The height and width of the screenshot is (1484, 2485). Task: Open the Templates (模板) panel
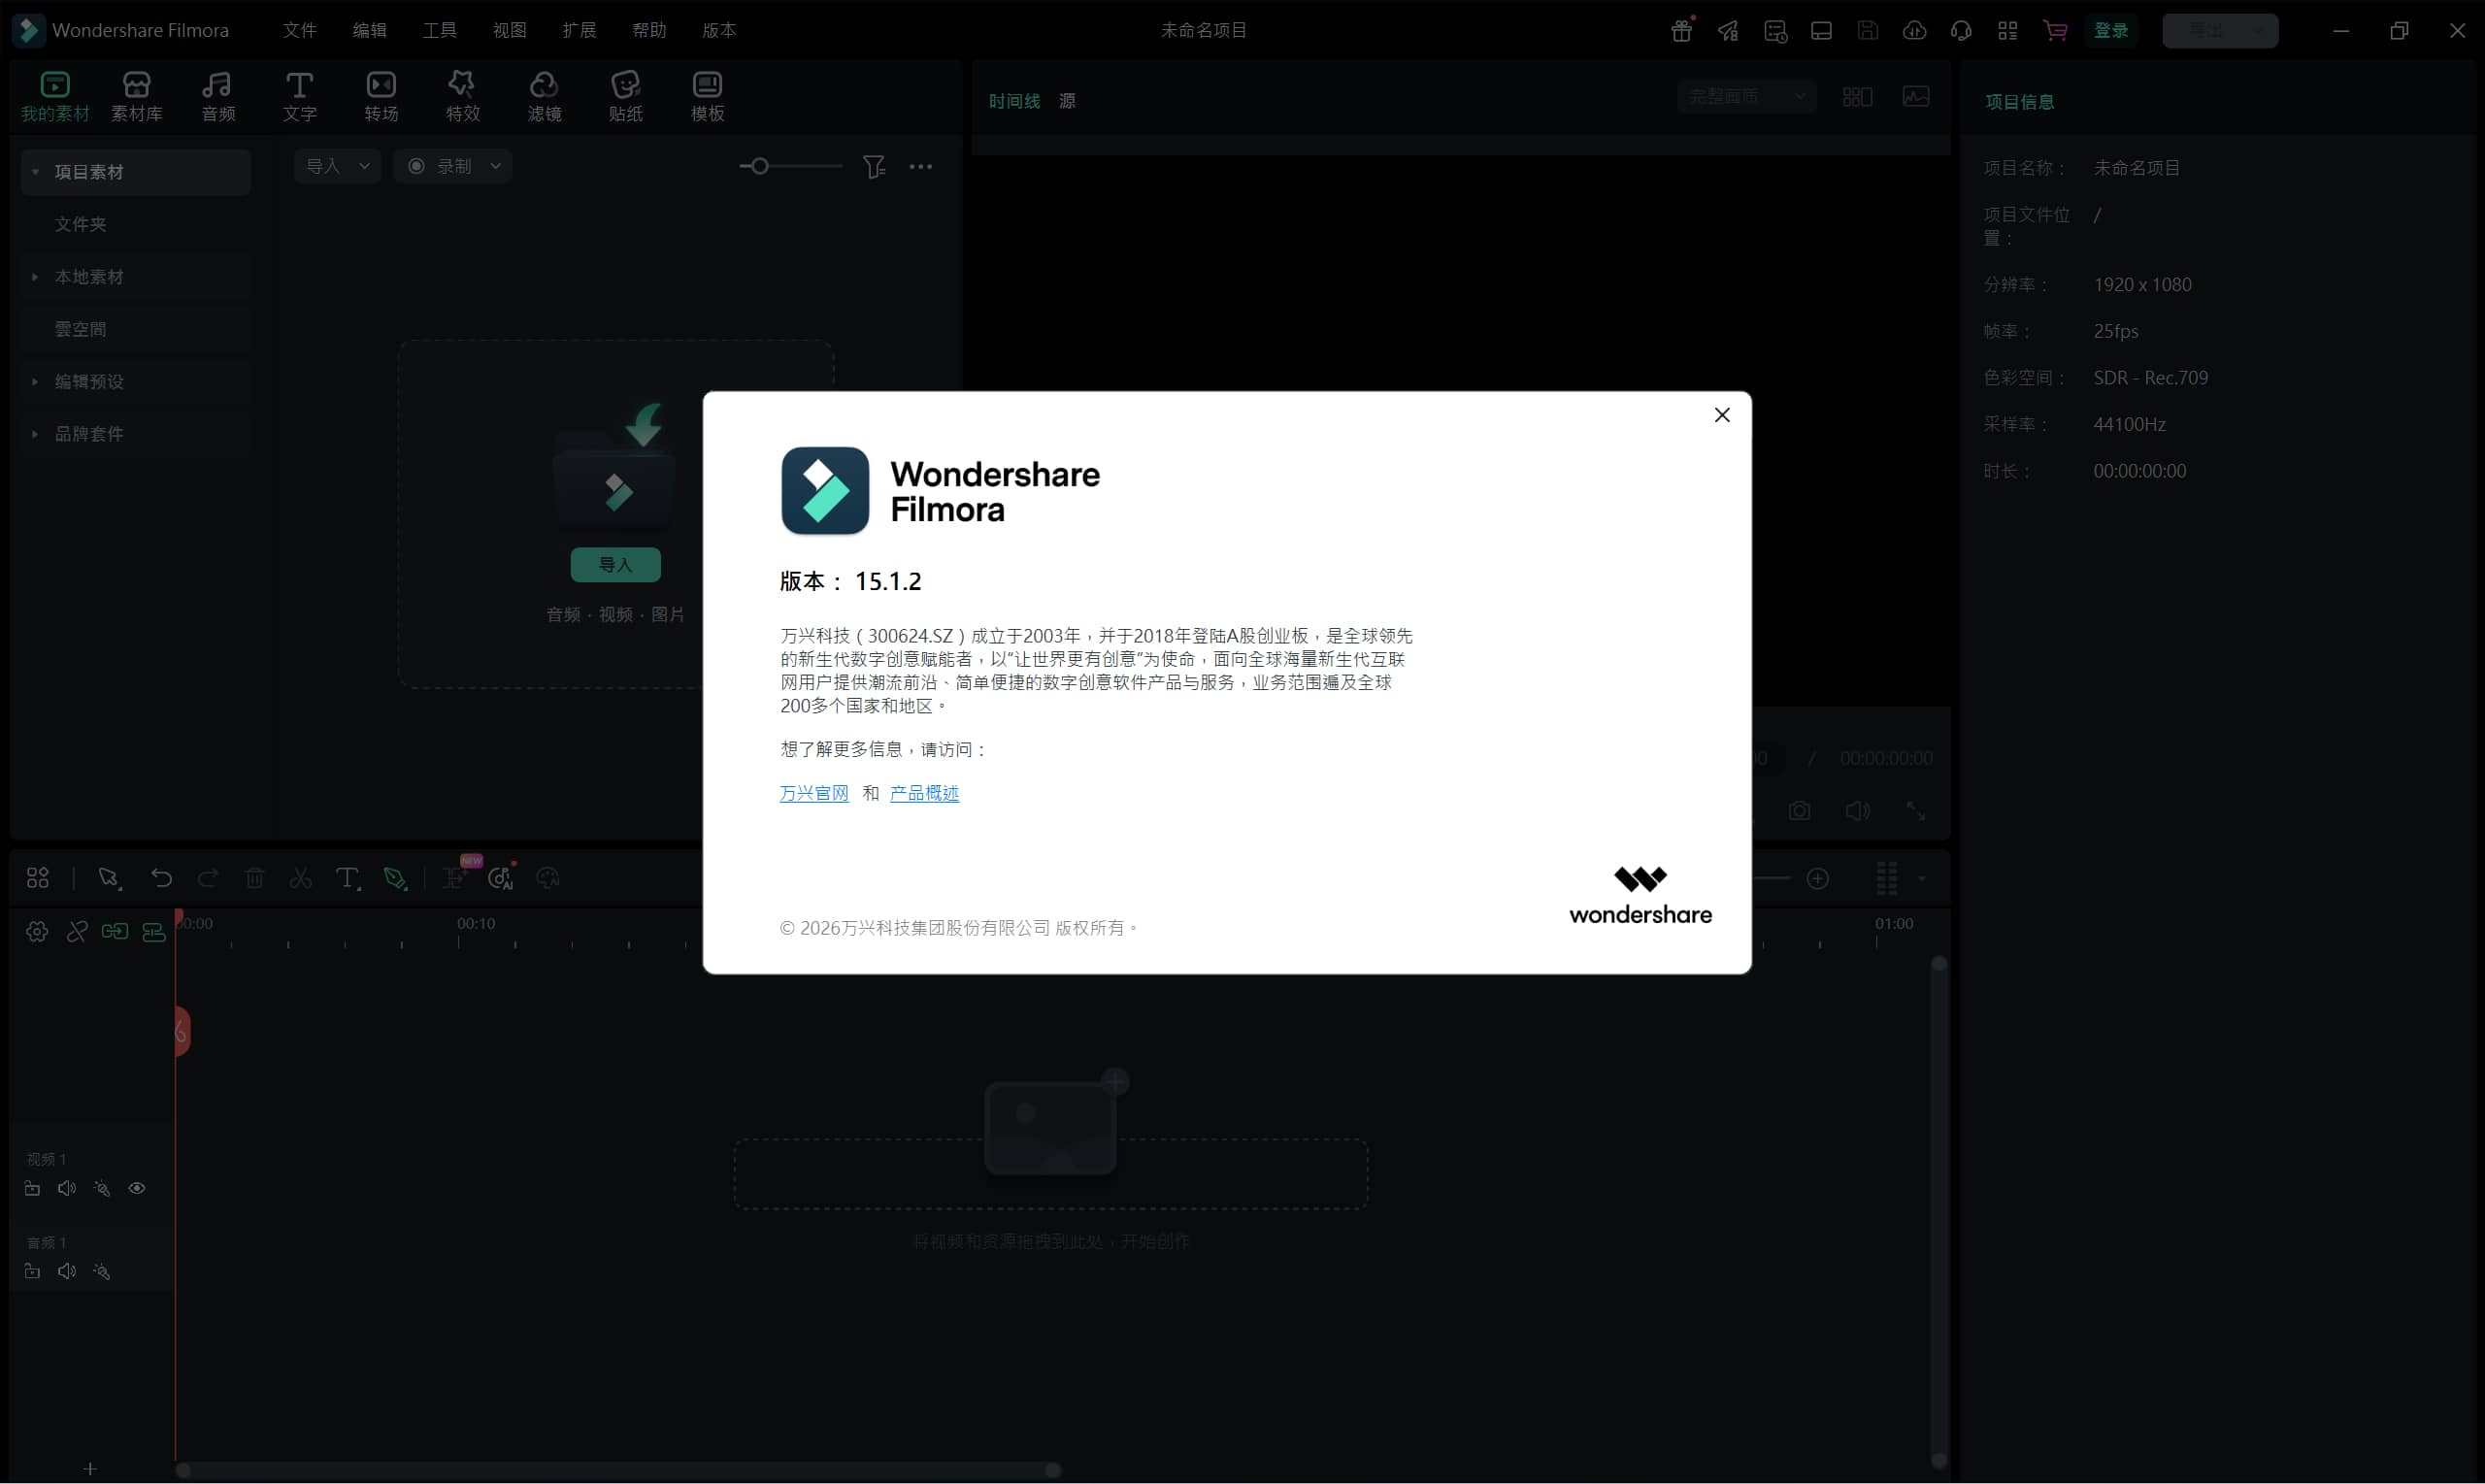point(707,96)
